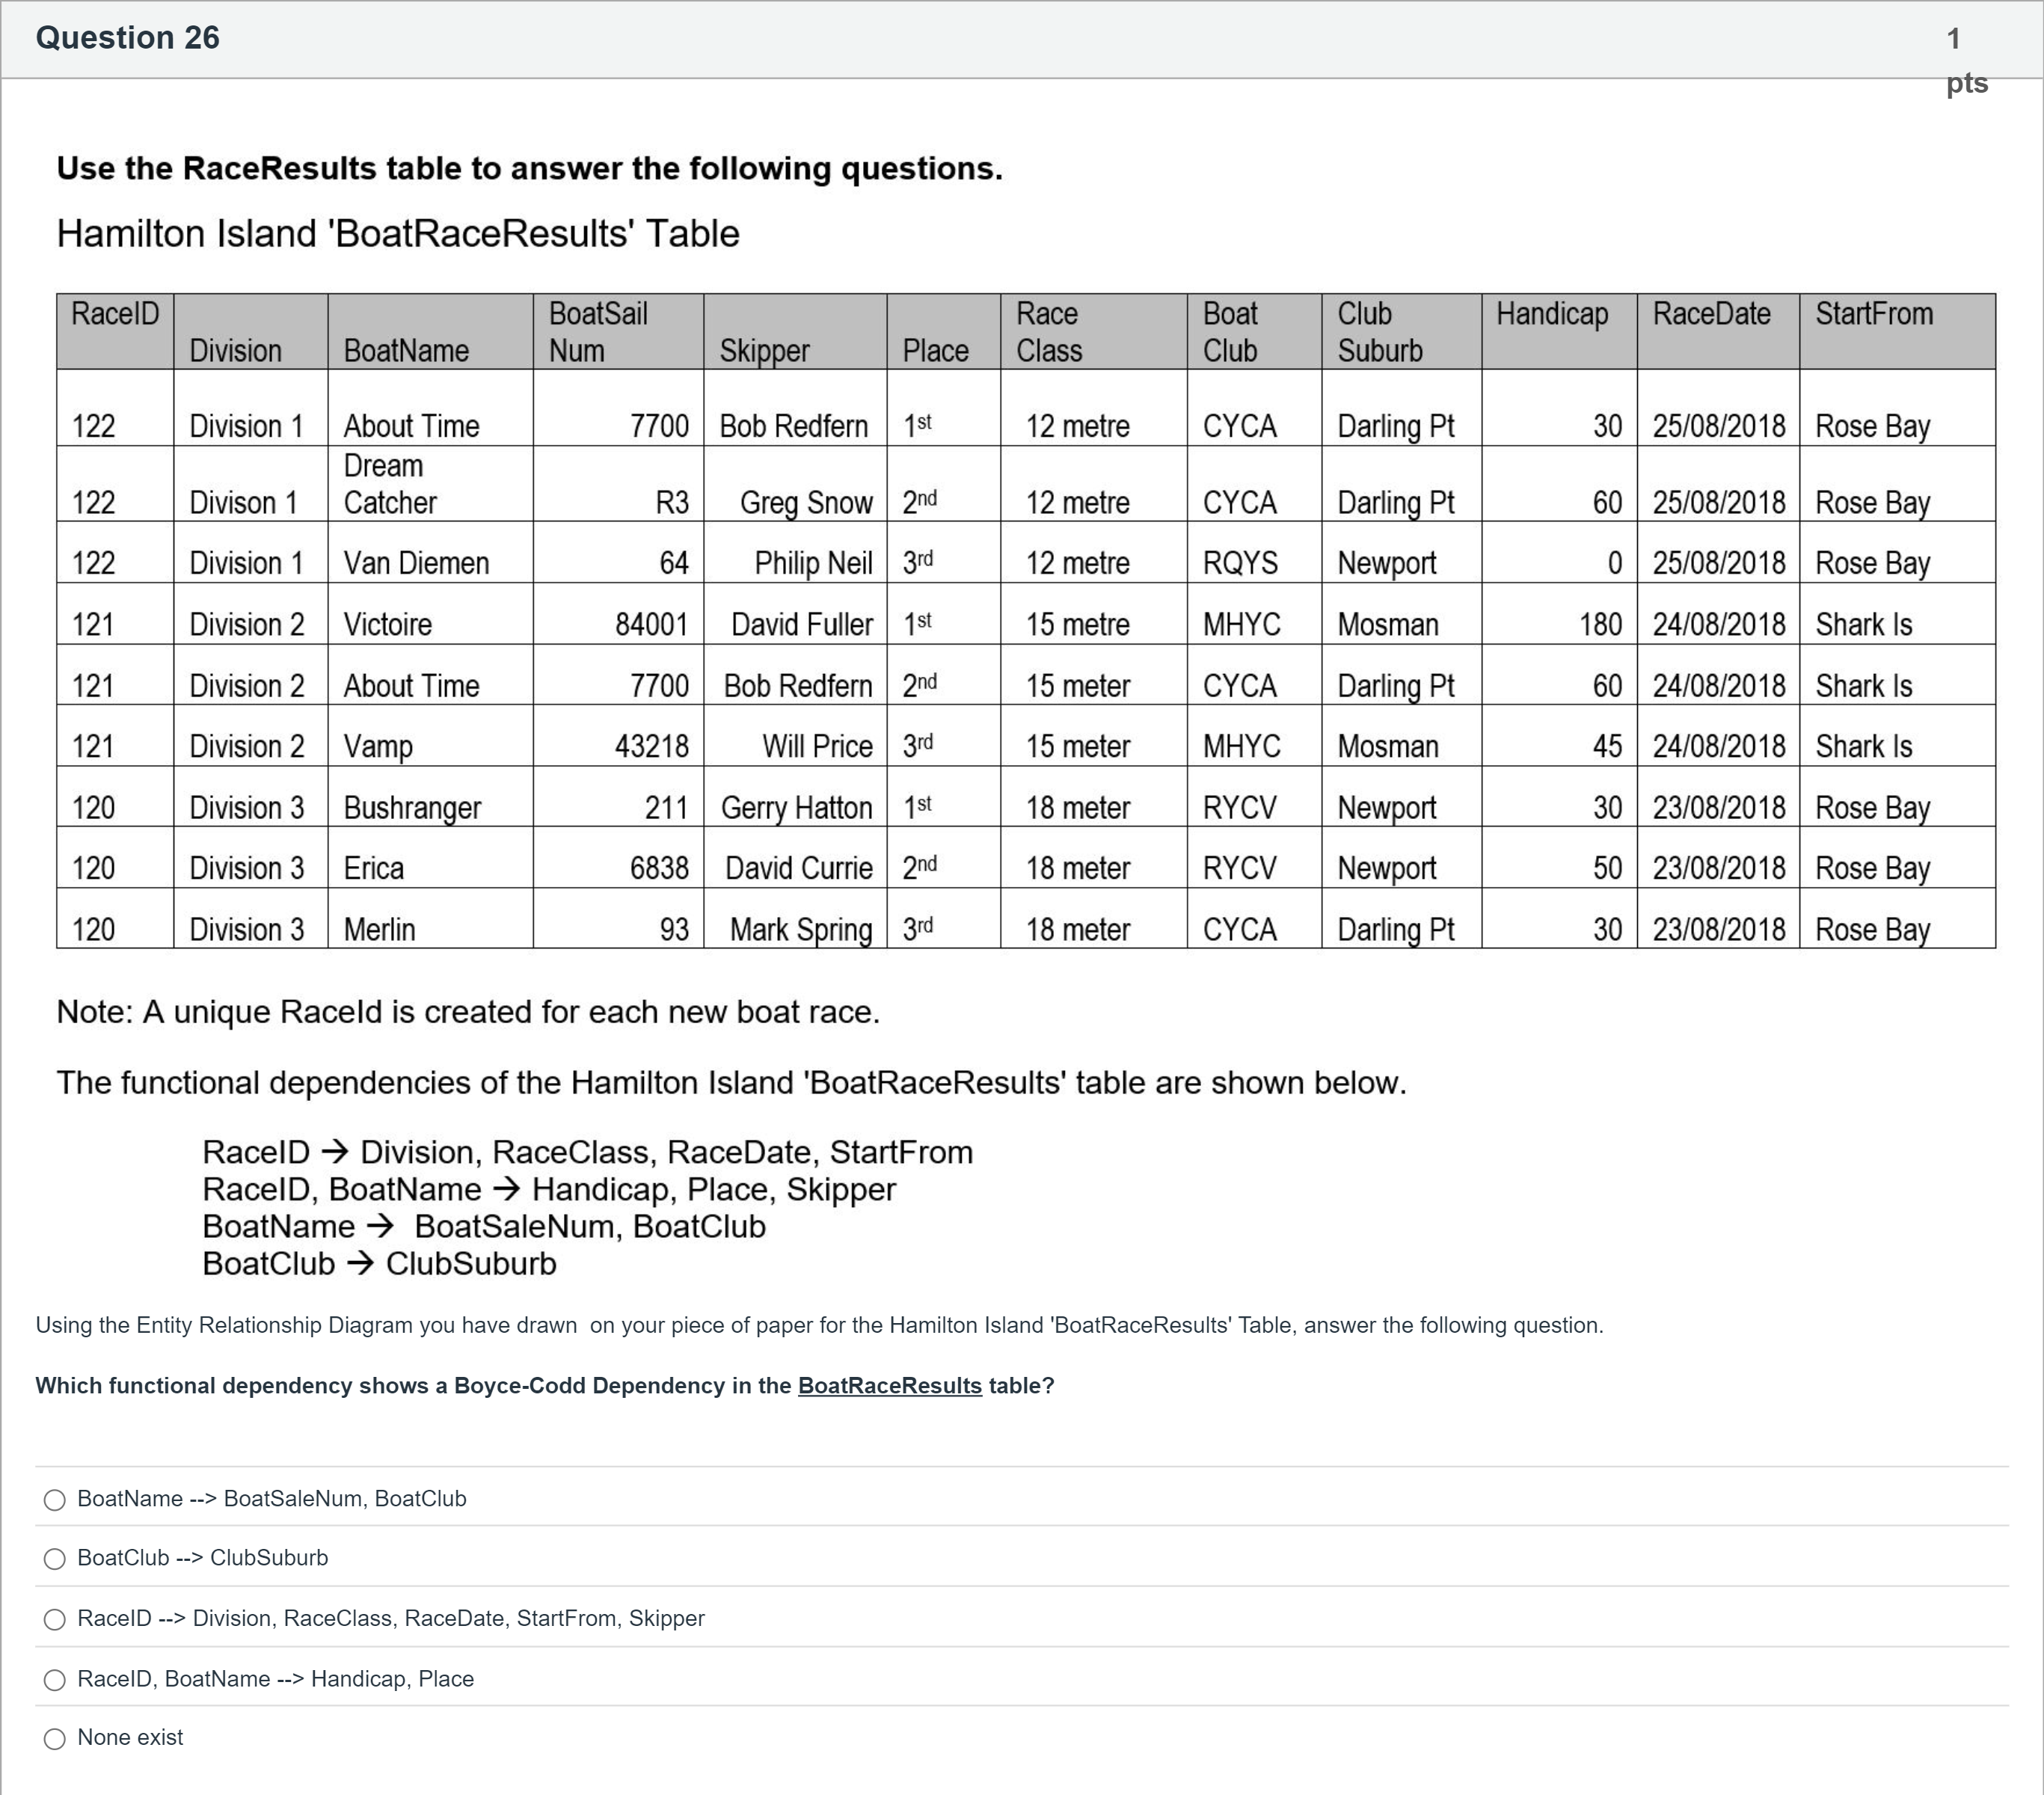
Task: Select the 'BoatClub --> ClubSuburb' radio option
Action: point(55,1559)
